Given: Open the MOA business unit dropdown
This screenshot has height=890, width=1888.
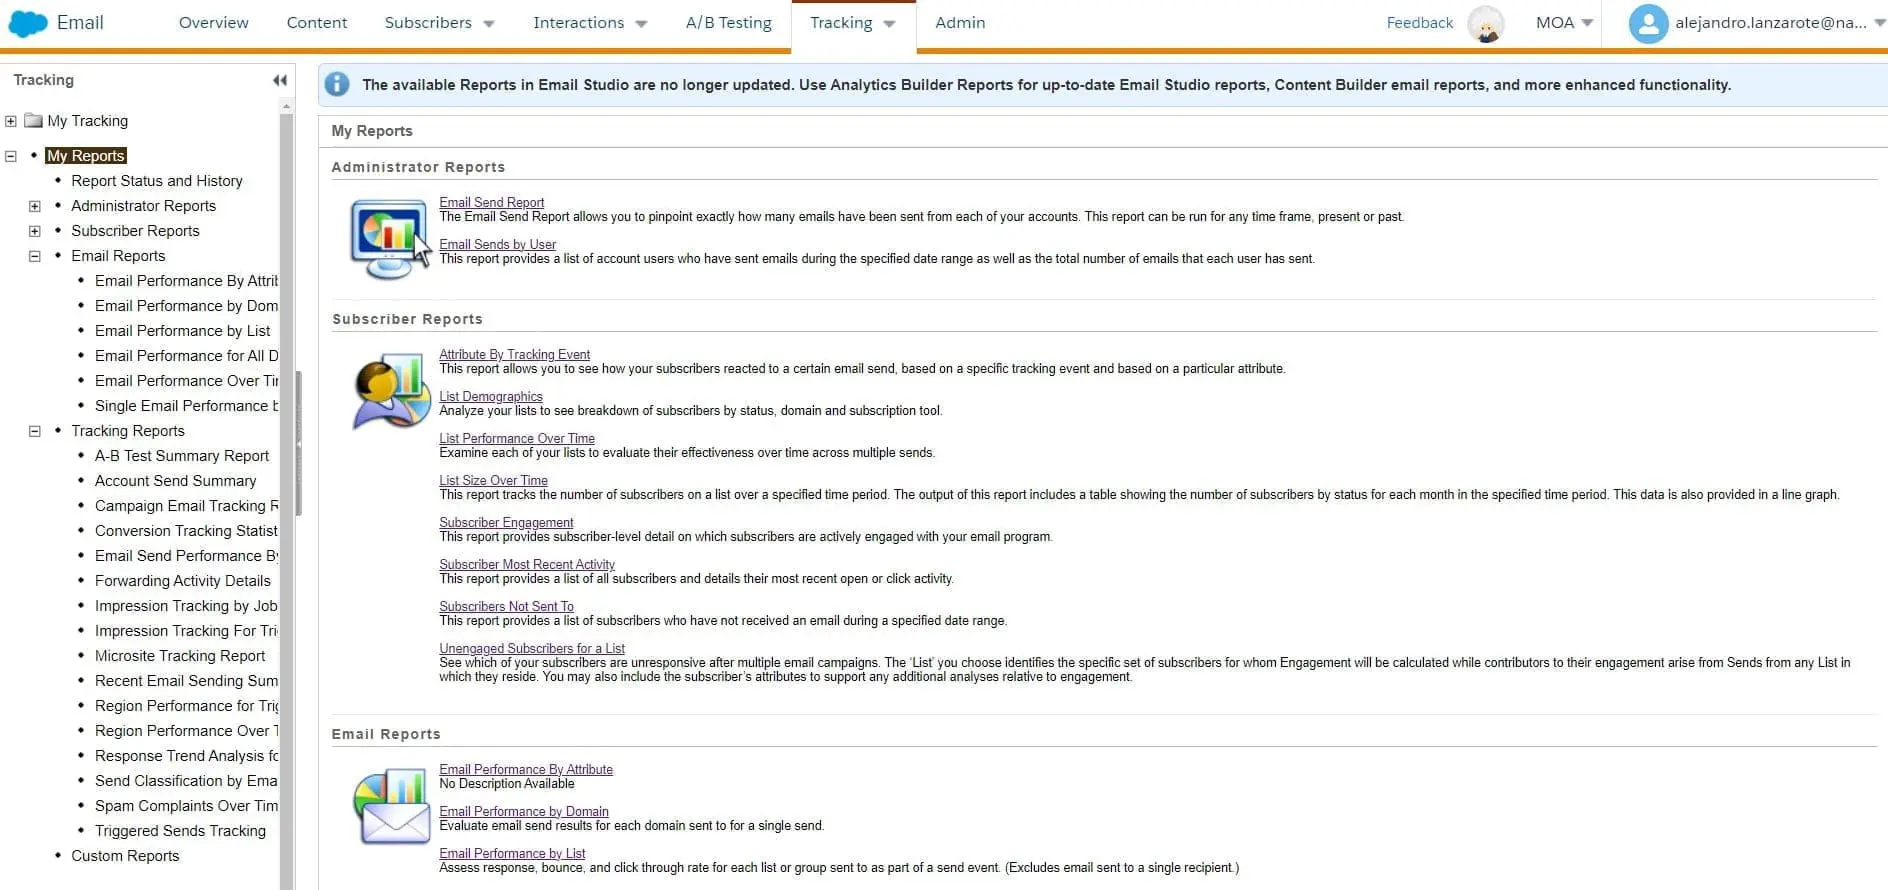Looking at the screenshot, I should pyautogui.click(x=1564, y=23).
